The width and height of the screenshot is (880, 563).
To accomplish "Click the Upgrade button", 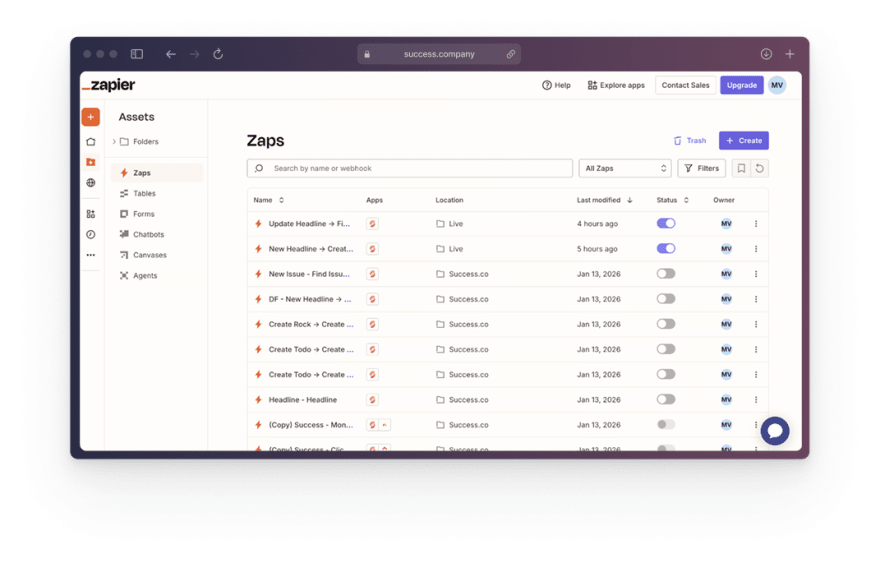I will 741,85.
